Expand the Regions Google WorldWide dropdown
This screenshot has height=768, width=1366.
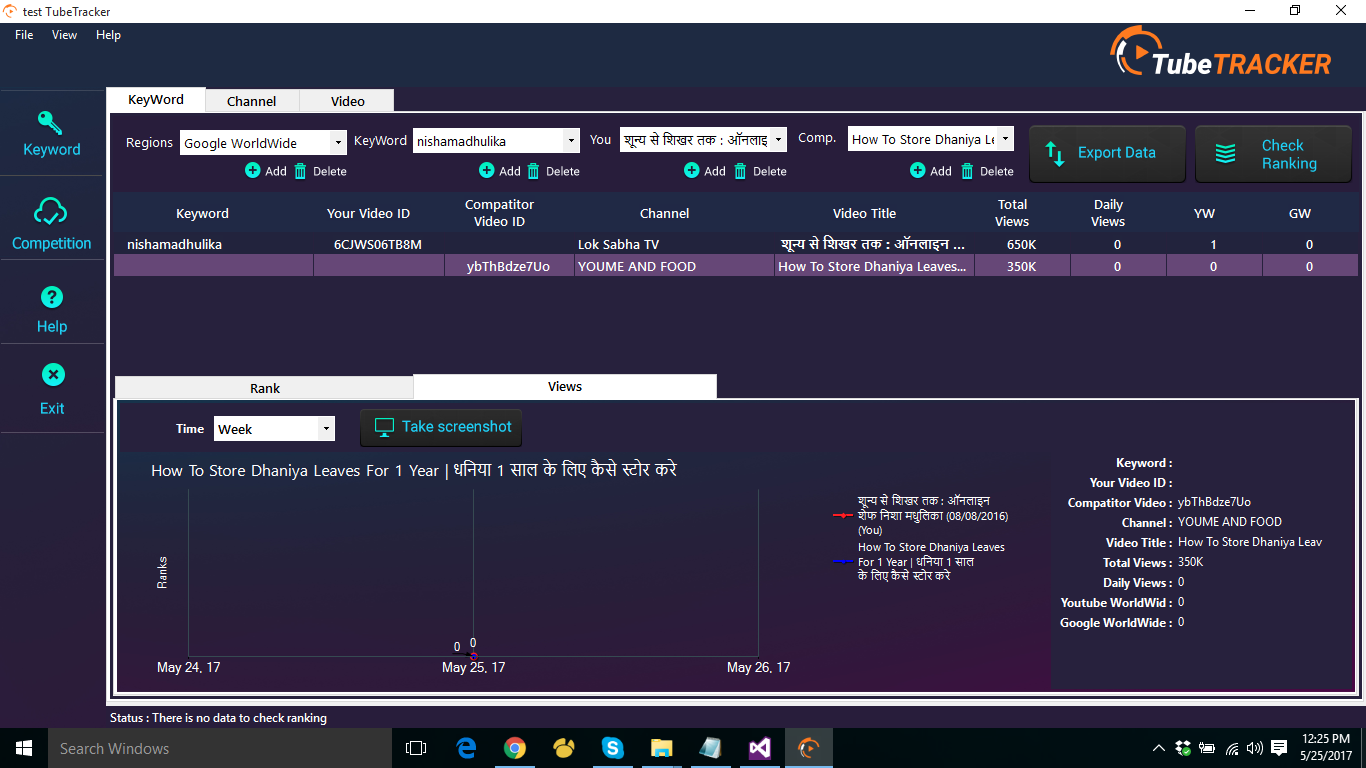coord(338,143)
